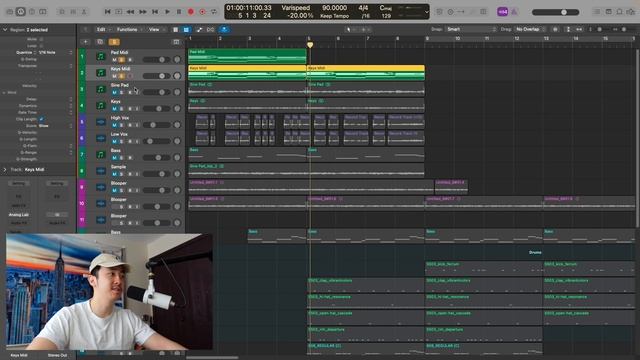Mute the Pad Midi track

coord(114,60)
